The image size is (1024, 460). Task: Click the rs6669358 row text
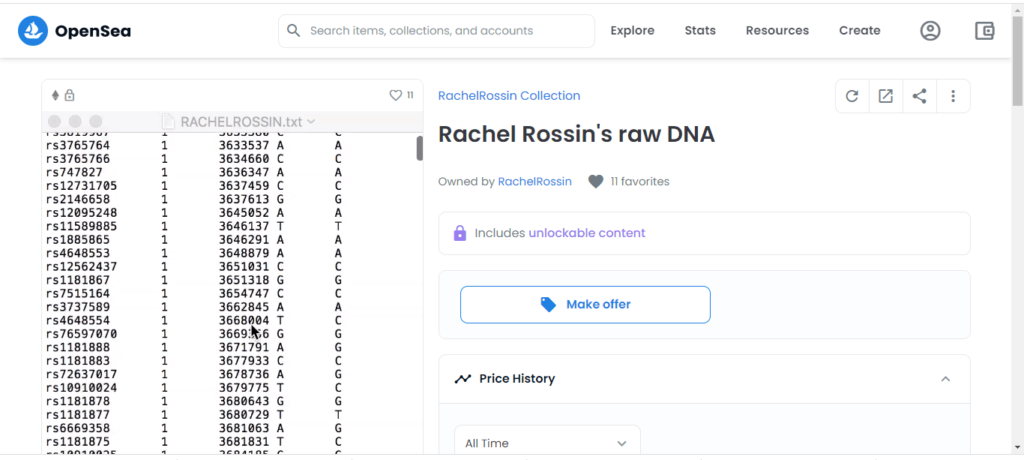point(78,428)
